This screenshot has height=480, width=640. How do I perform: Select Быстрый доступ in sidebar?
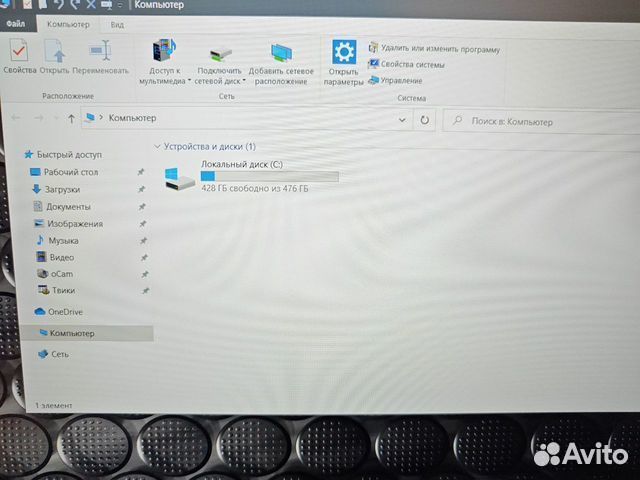pyautogui.click(x=62, y=155)
